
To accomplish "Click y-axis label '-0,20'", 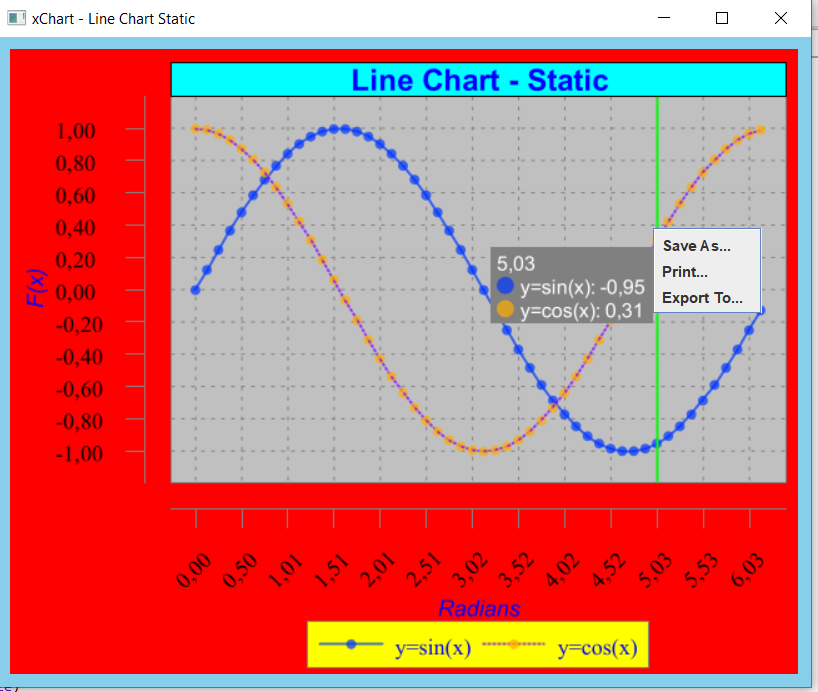I will [79, 325].
